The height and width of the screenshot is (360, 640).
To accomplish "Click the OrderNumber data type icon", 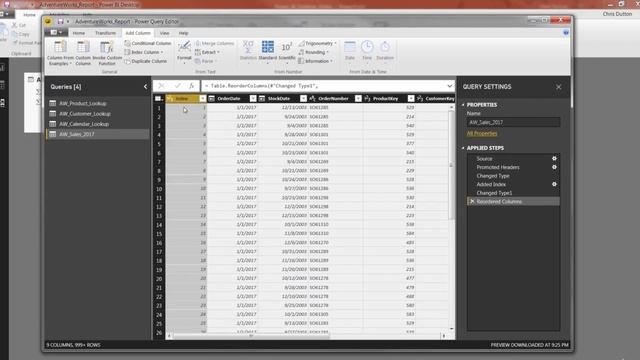I will [x=312, y=98].
